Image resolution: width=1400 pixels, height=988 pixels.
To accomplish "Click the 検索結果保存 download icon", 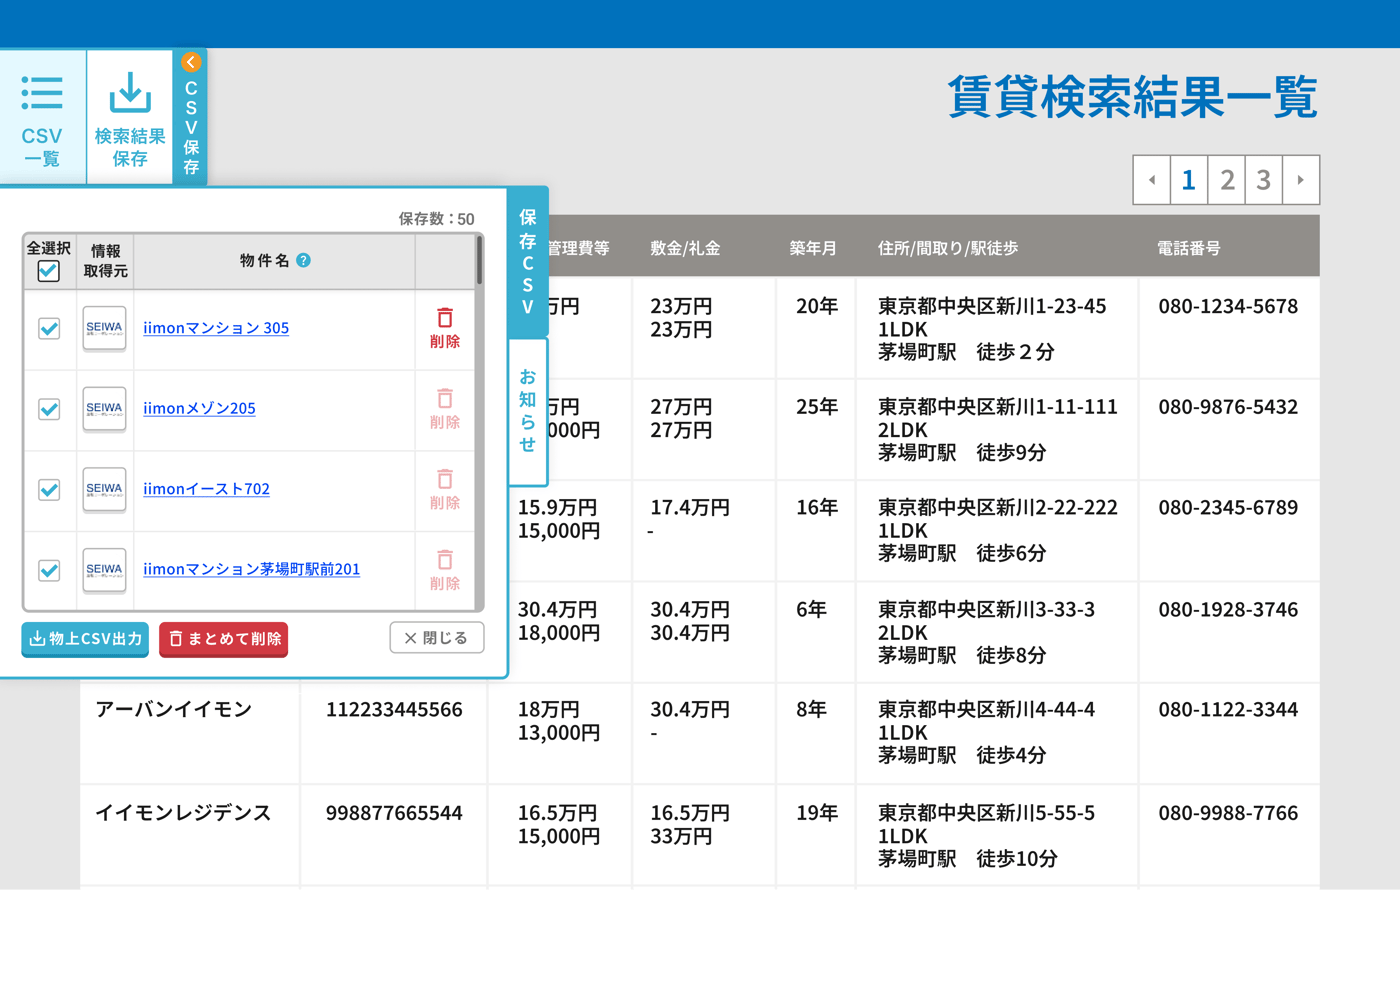I will click(130, 93).
